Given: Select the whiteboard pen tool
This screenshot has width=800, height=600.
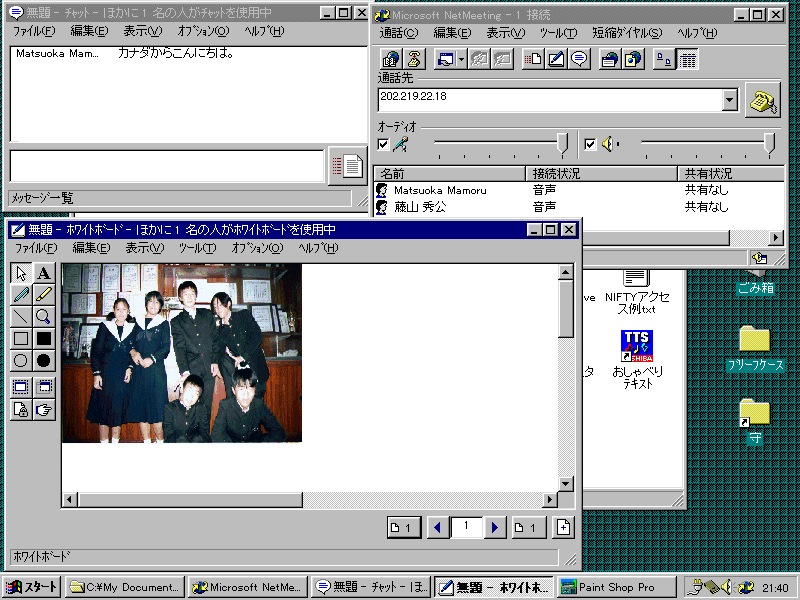Looking at the screenshot, I should tap(21, 295).
